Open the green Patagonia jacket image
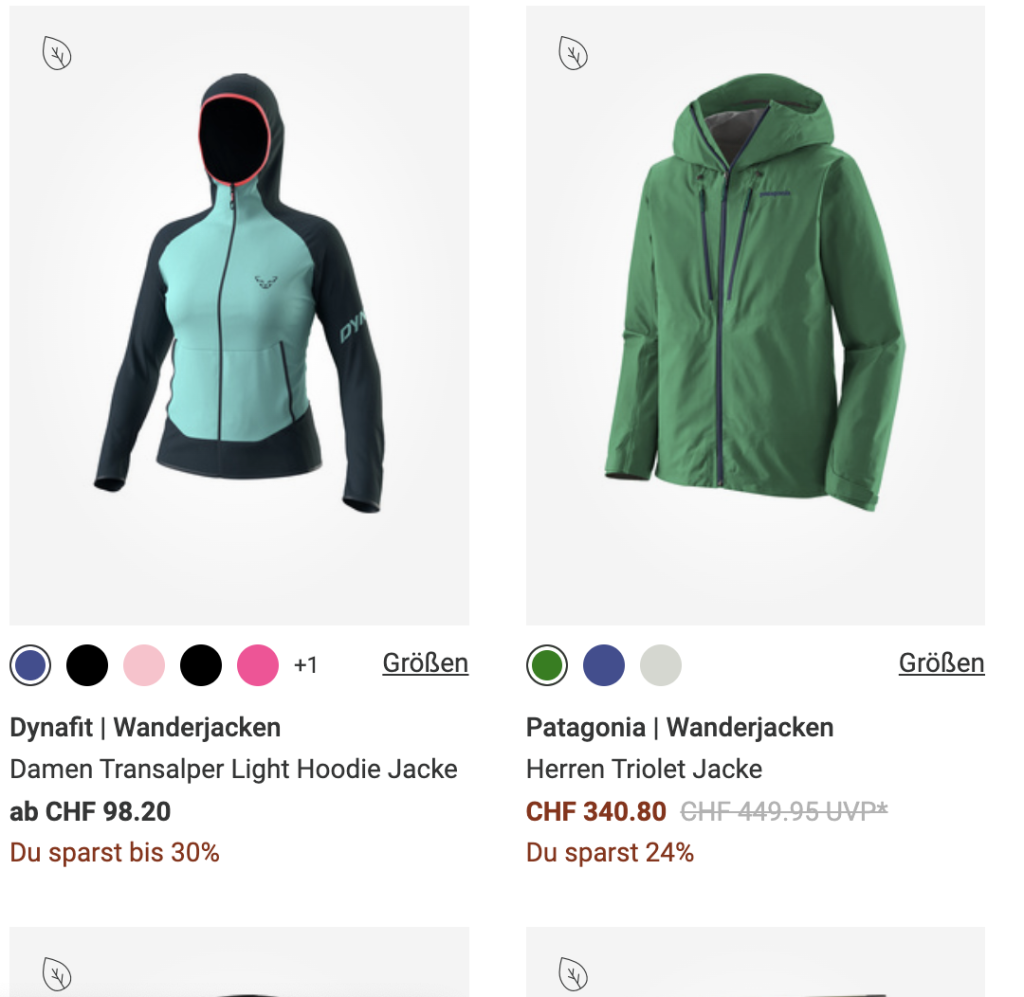The image size is (1024, 997). coord(755,315)
